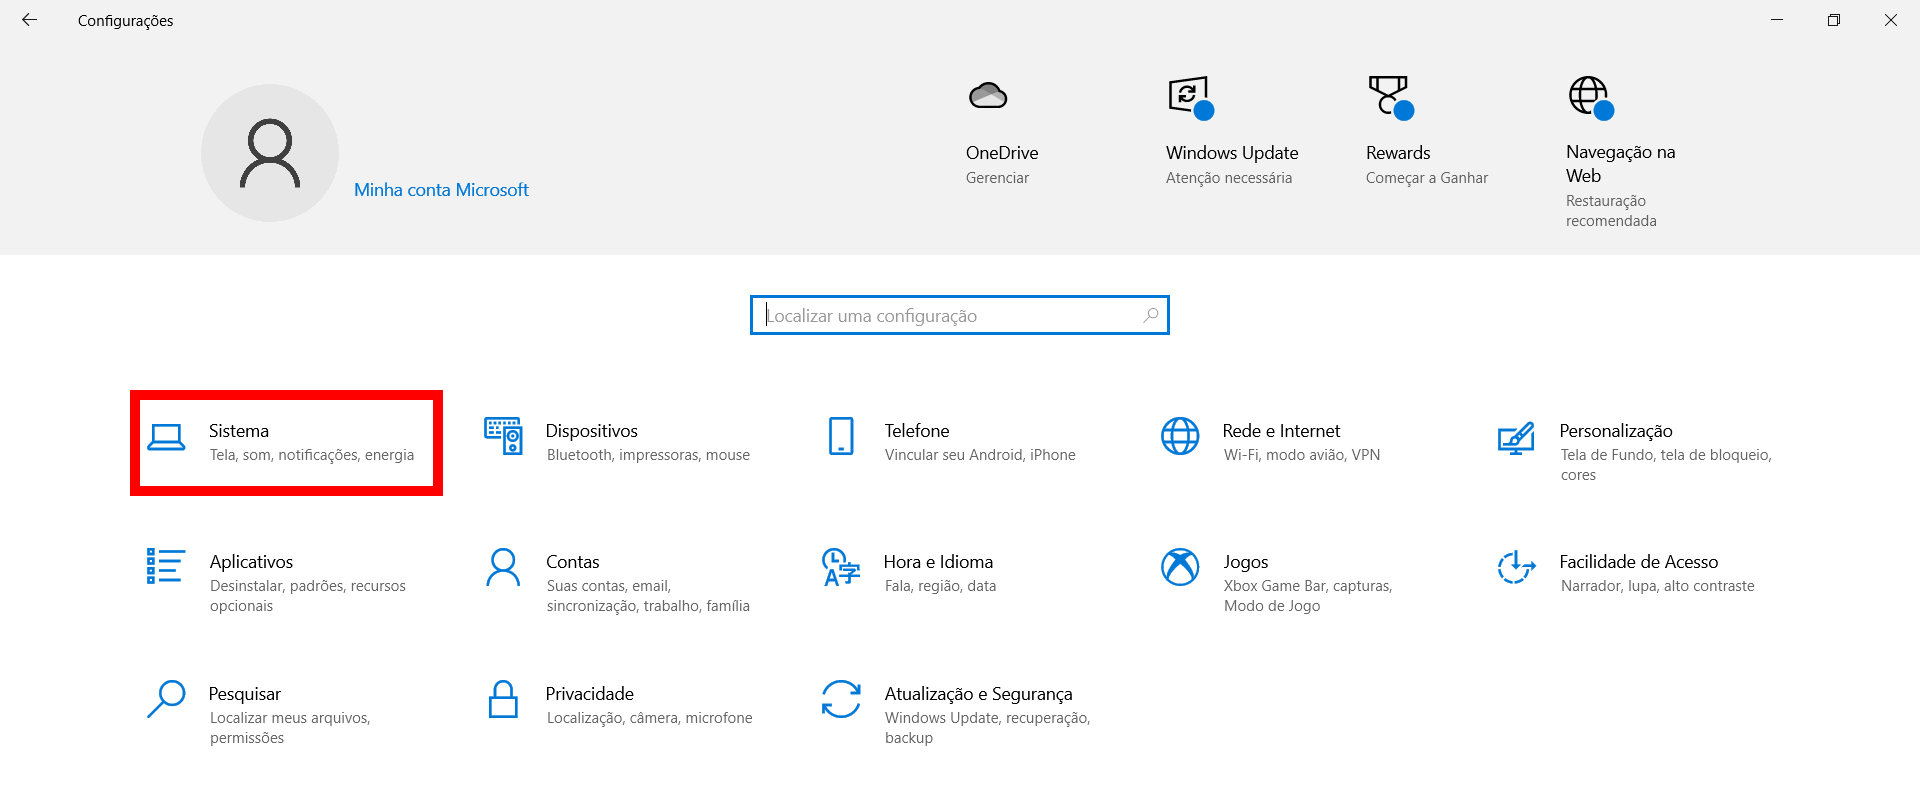This screenshot has height=810, width=1920.
Task: Click the Aplicativos list icon
Action: (x=165, y=566)
